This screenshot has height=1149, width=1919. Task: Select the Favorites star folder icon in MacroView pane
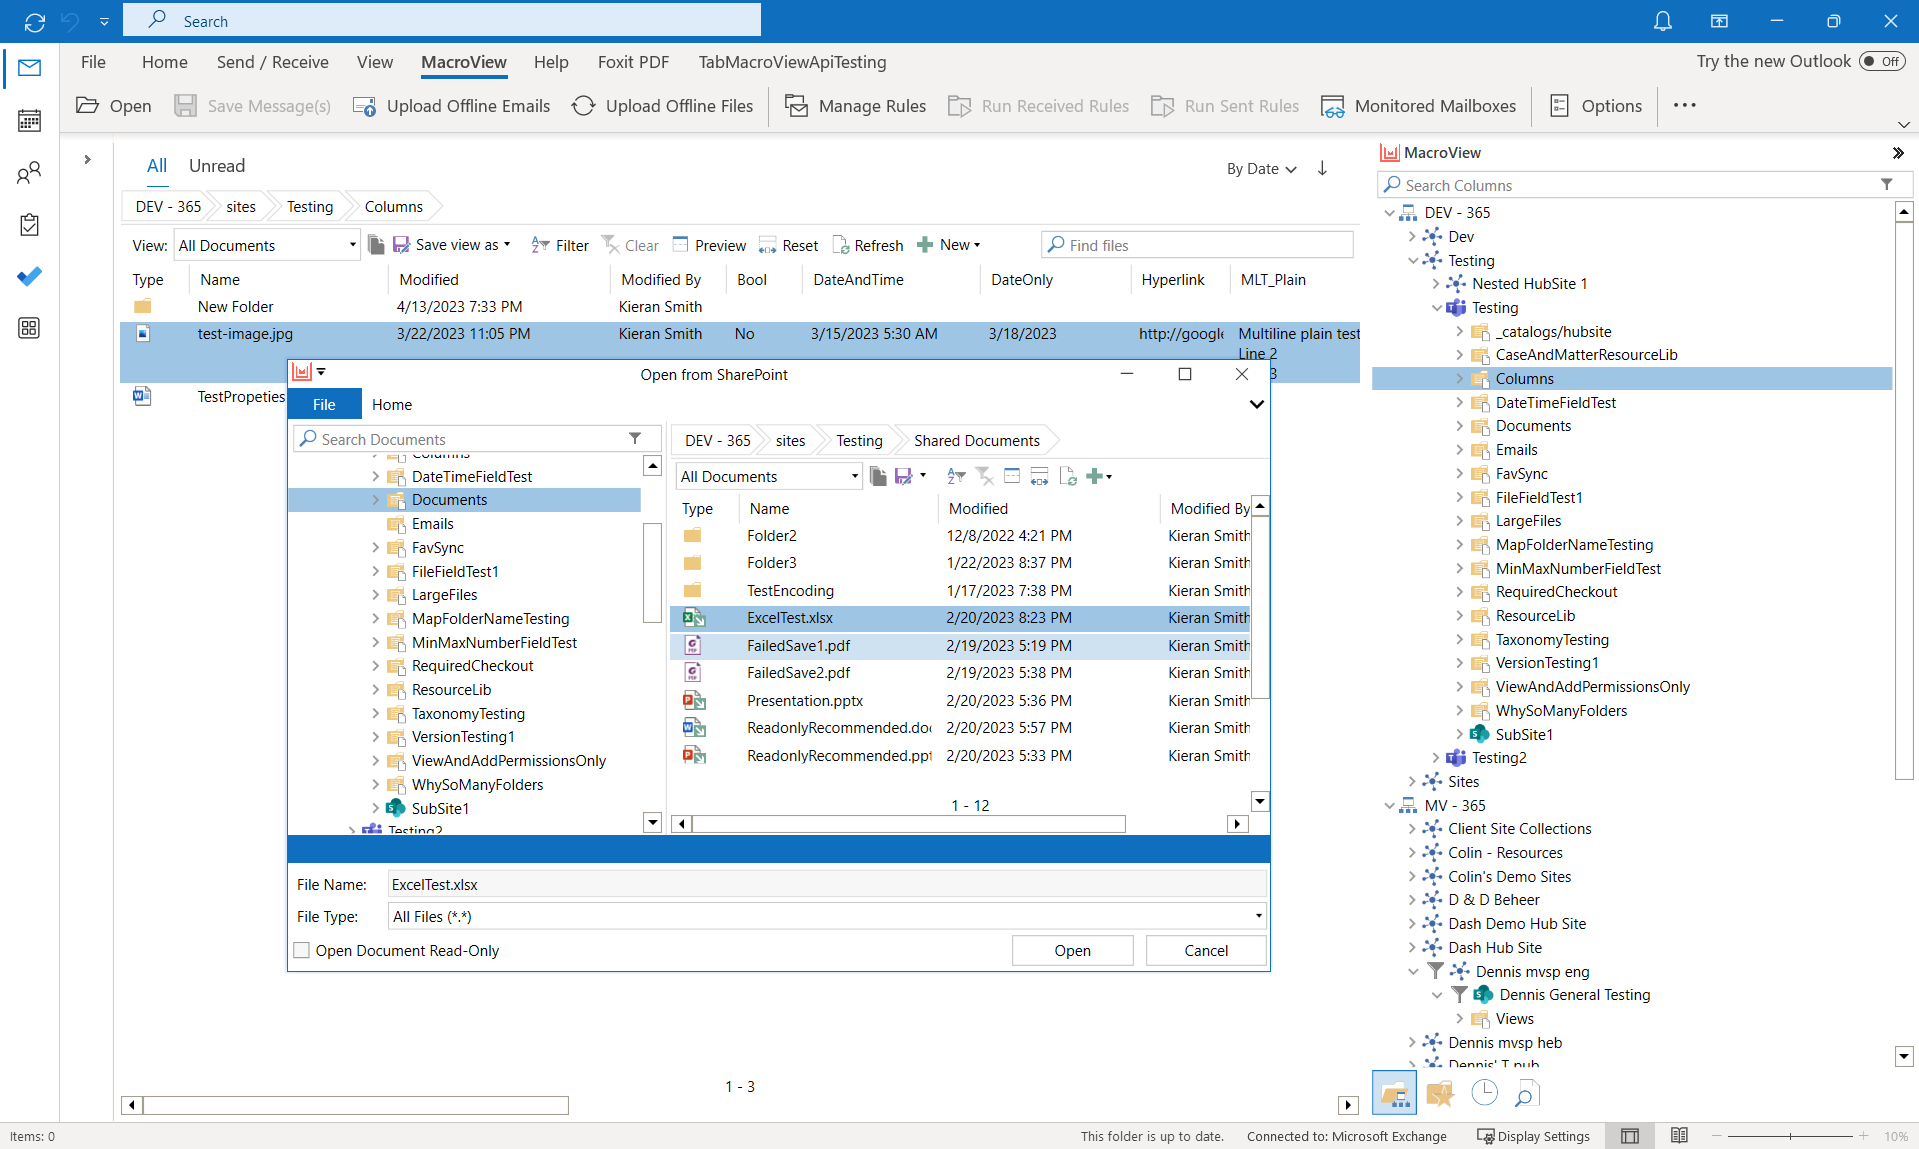point(1440,1094)
